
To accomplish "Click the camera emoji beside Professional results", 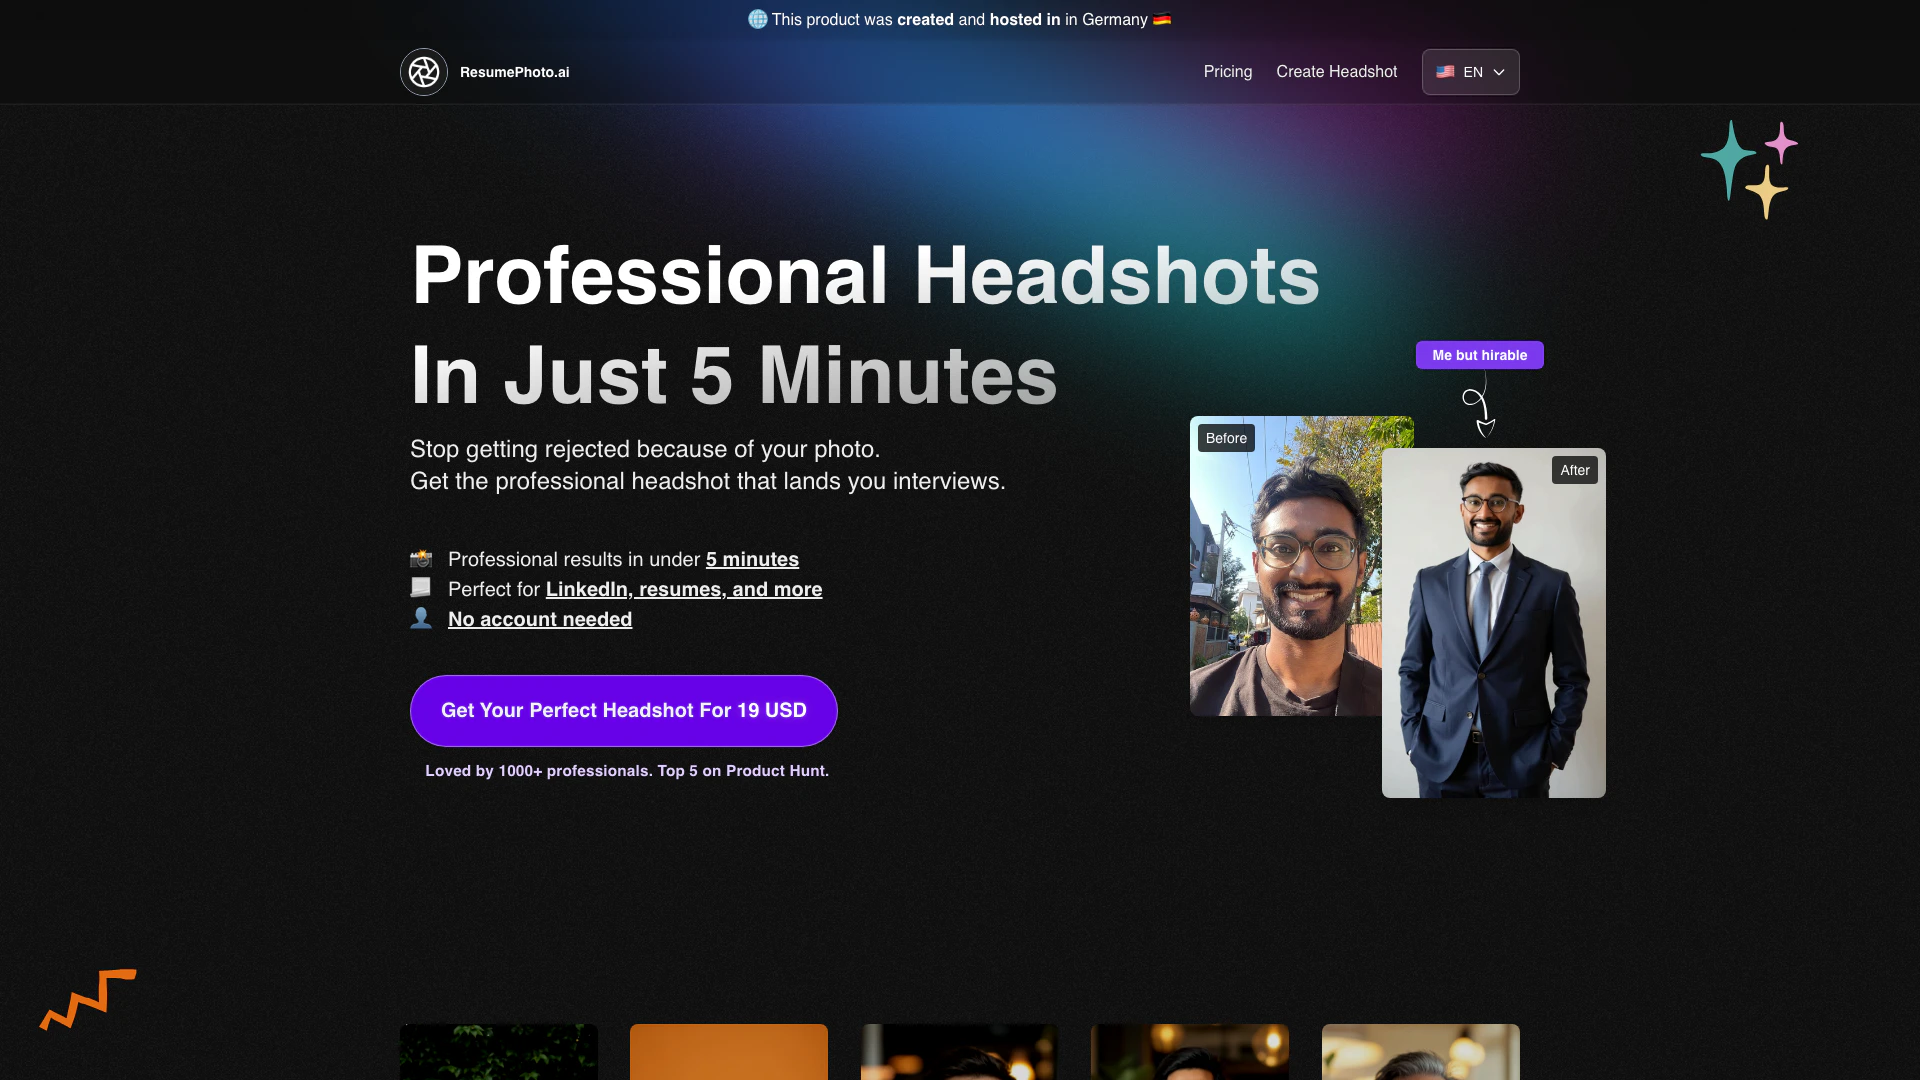I will (x=421, y=559).
